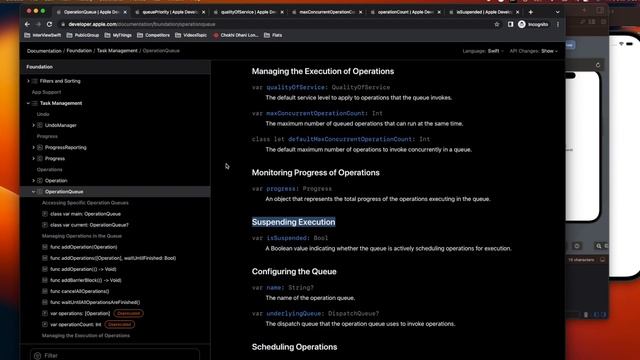Open the PublicGroup bookmark folder
Image resolution: width=640 pixels, height=360 pixels.
pos(83,35)
